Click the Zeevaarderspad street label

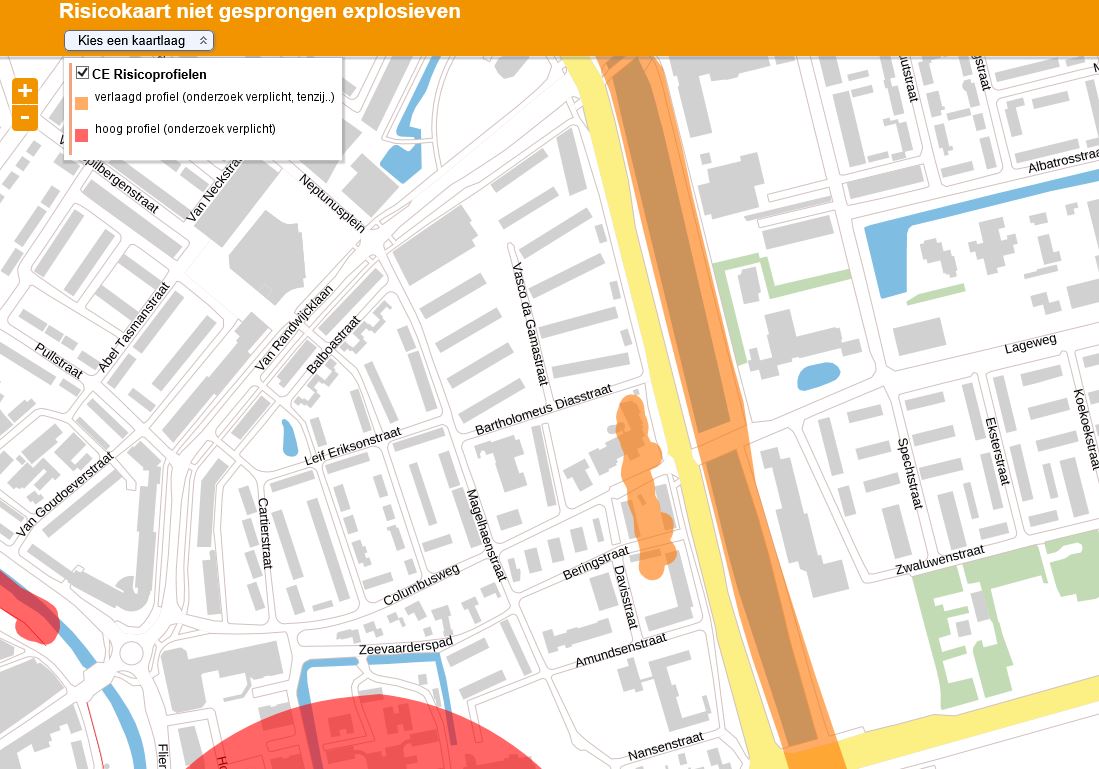(x=406, y=646)
